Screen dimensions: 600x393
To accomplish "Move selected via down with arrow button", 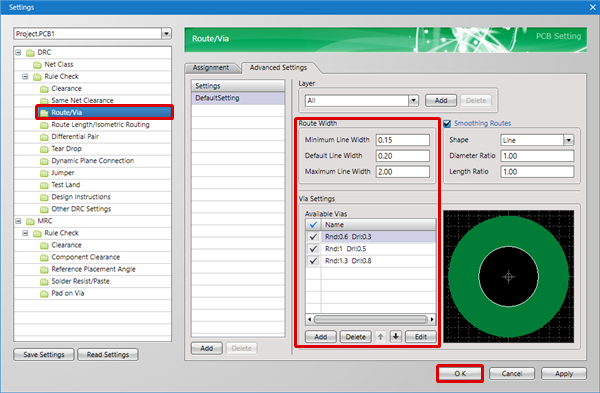I will point(396,337).
